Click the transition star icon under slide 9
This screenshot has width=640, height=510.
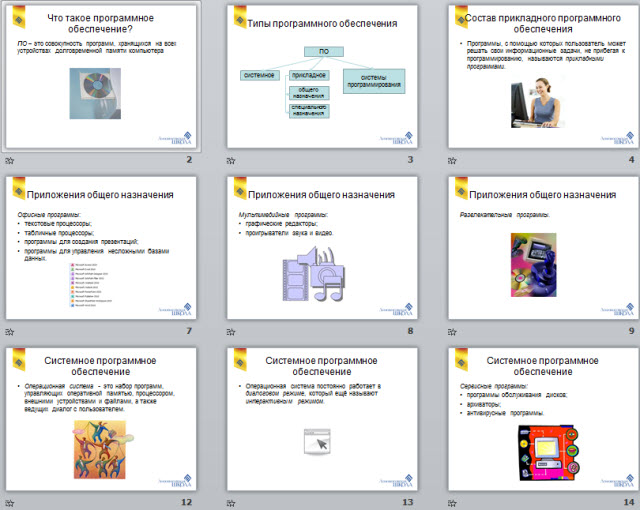pos(455,330)
